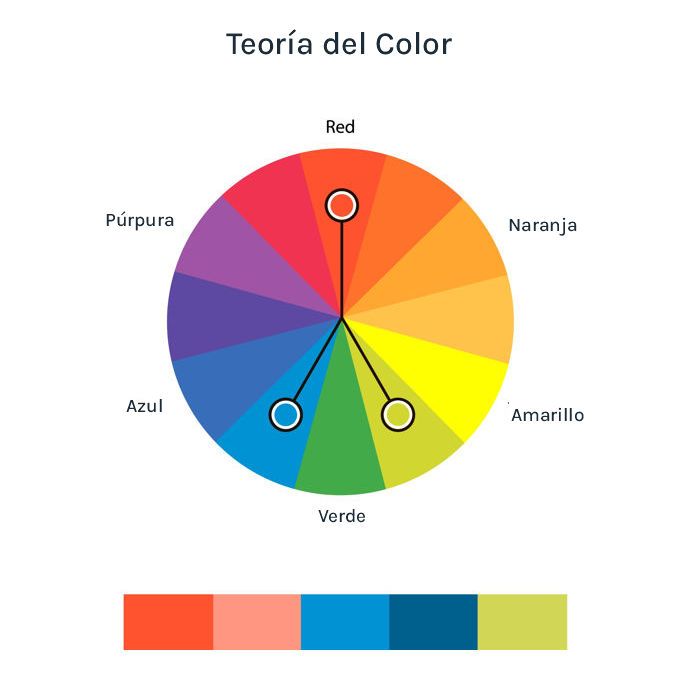Image resolution: width=700 pixels, height=700 pixels.
Task: Pick the lime yellow-green palette swatch
Action: point(522,622)
